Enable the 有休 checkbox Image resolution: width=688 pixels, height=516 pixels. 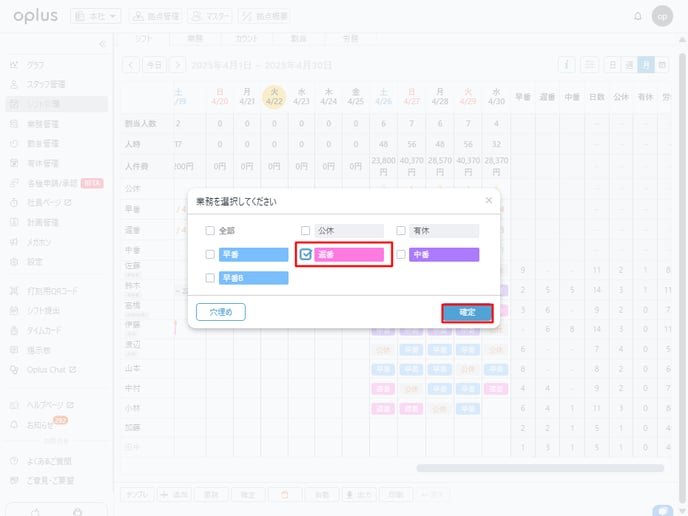tap(401, 230)
